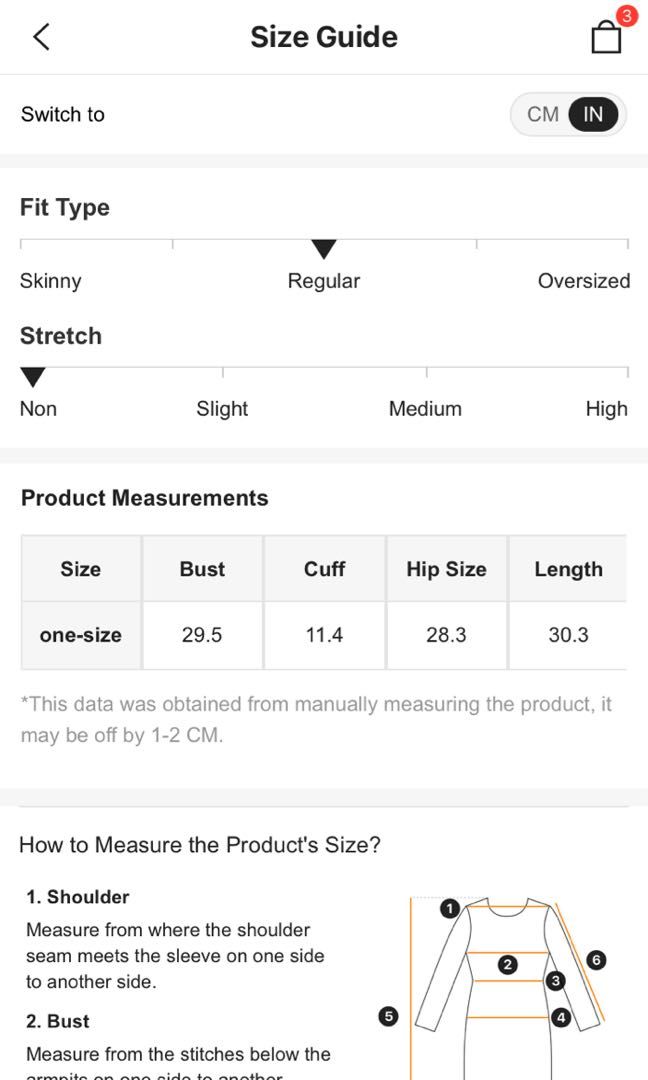Screen dimensions: 648x1080
Task: Tap marker number 4 on garment diagram
Action: coord(561,1017)
